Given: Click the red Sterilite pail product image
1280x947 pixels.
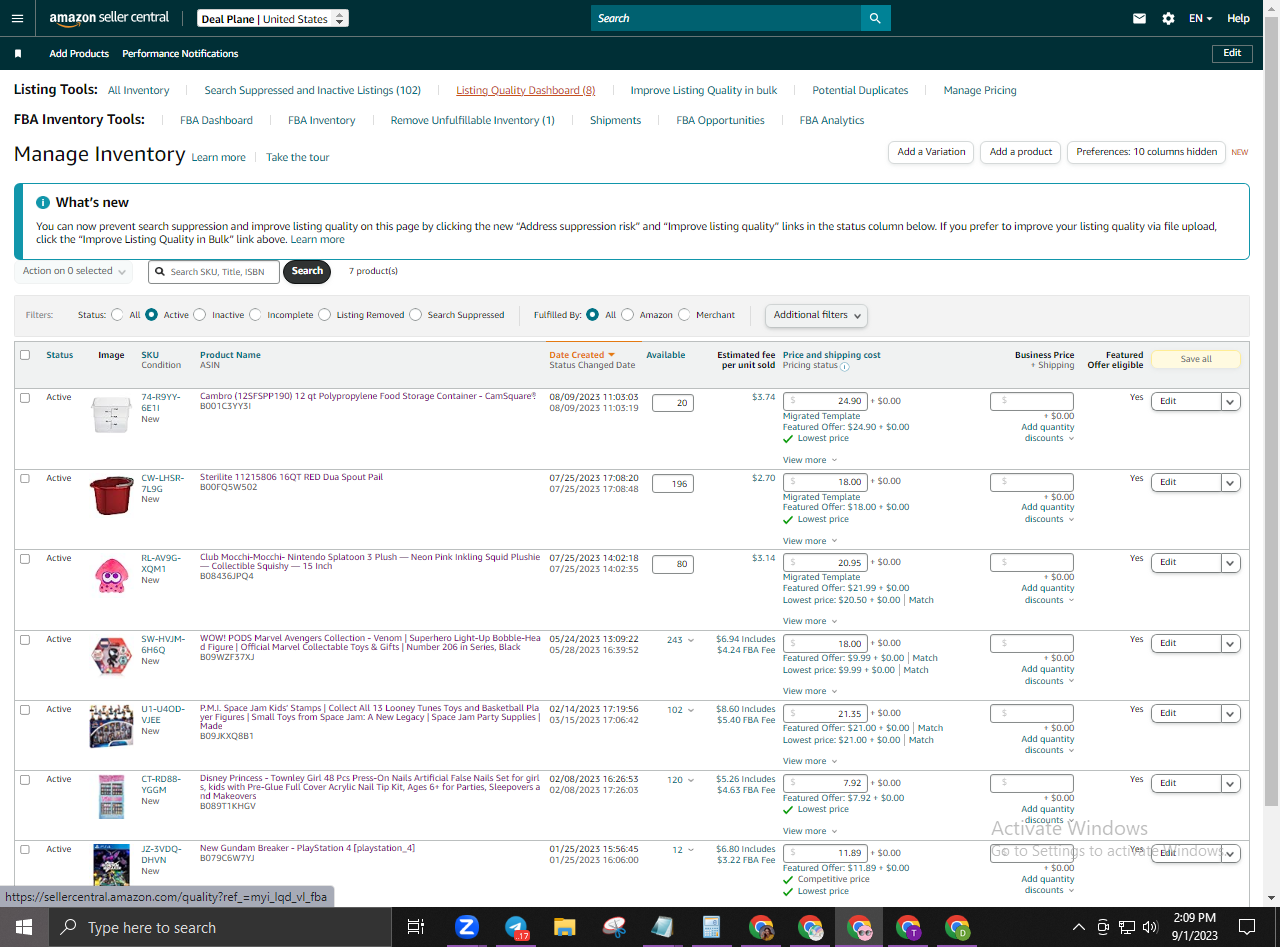Looking at the screenshot, I should (x=111, y=495).
